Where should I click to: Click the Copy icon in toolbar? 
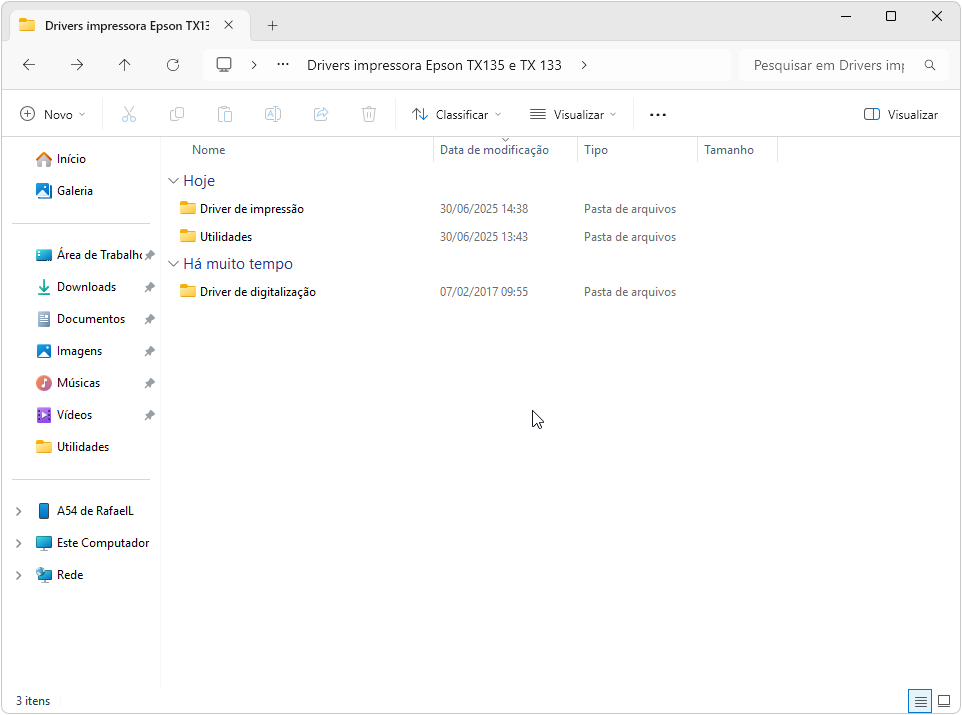pos(177,114)
